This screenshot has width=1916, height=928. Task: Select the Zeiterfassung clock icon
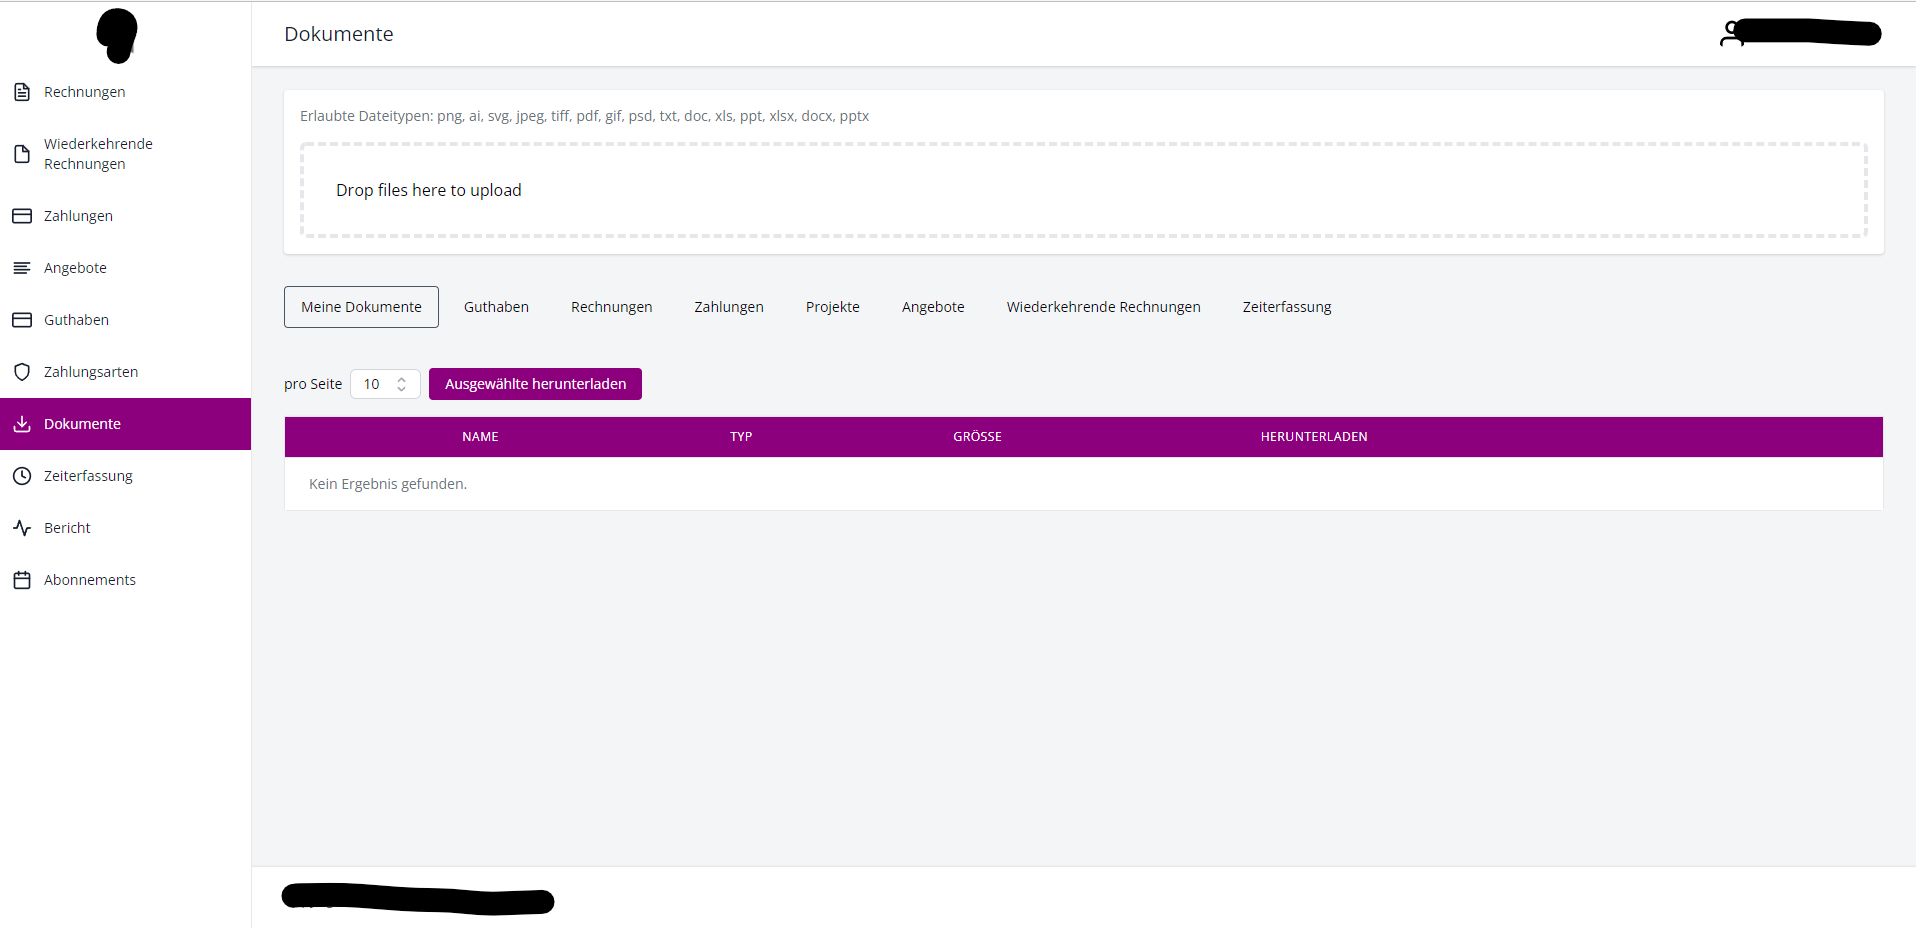point(22,475)
